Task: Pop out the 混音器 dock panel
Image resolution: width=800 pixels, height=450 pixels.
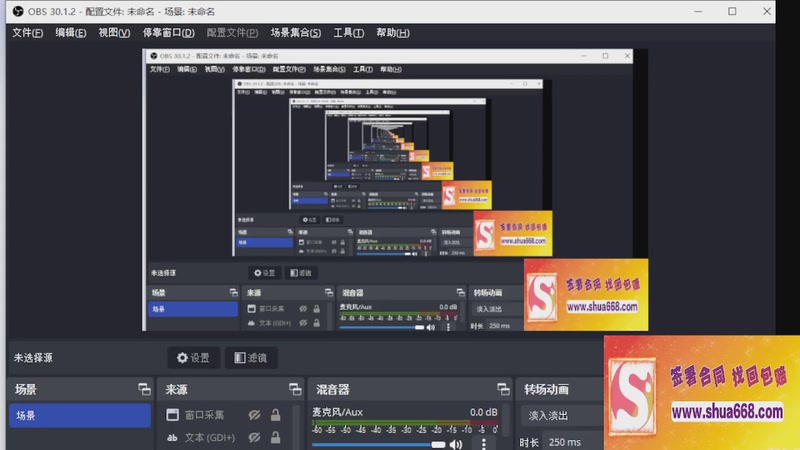Action: tap(503, 390)
